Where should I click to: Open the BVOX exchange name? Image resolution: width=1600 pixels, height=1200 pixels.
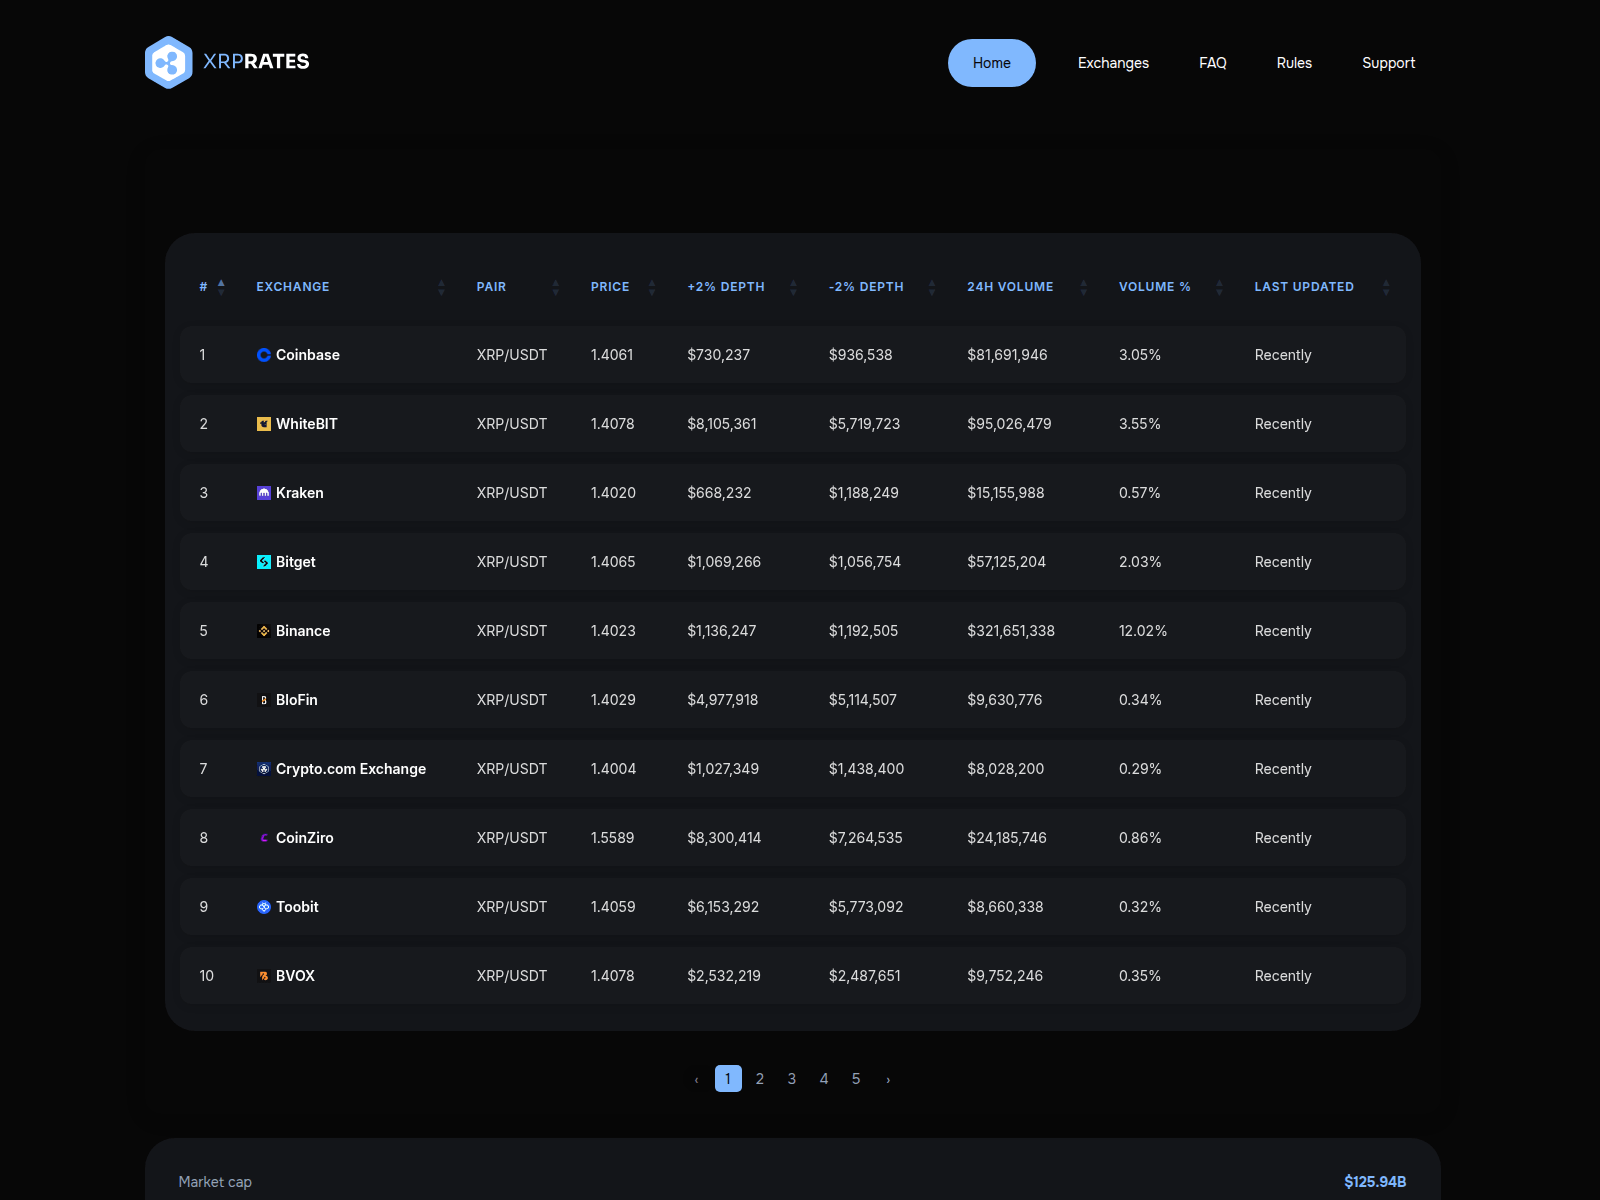pyautogui.click(x=295, y=976)
